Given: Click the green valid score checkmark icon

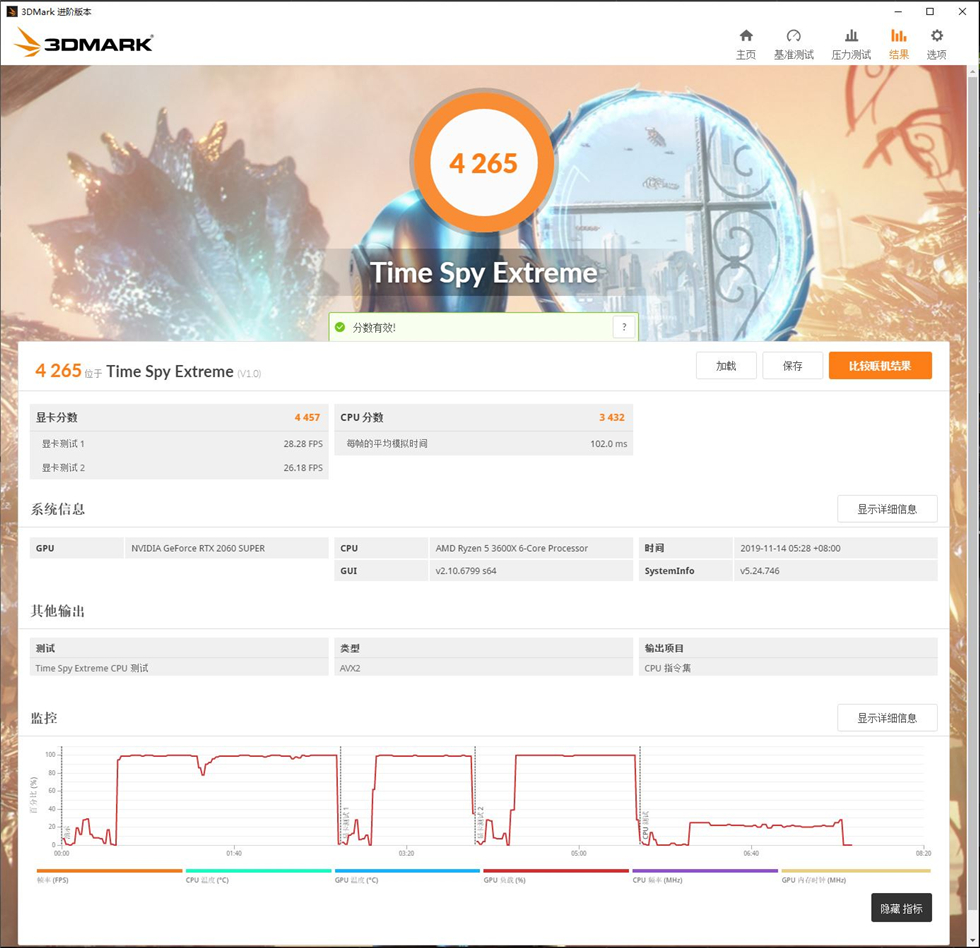Looking at the screenshot, I should [x=340, y=327].
